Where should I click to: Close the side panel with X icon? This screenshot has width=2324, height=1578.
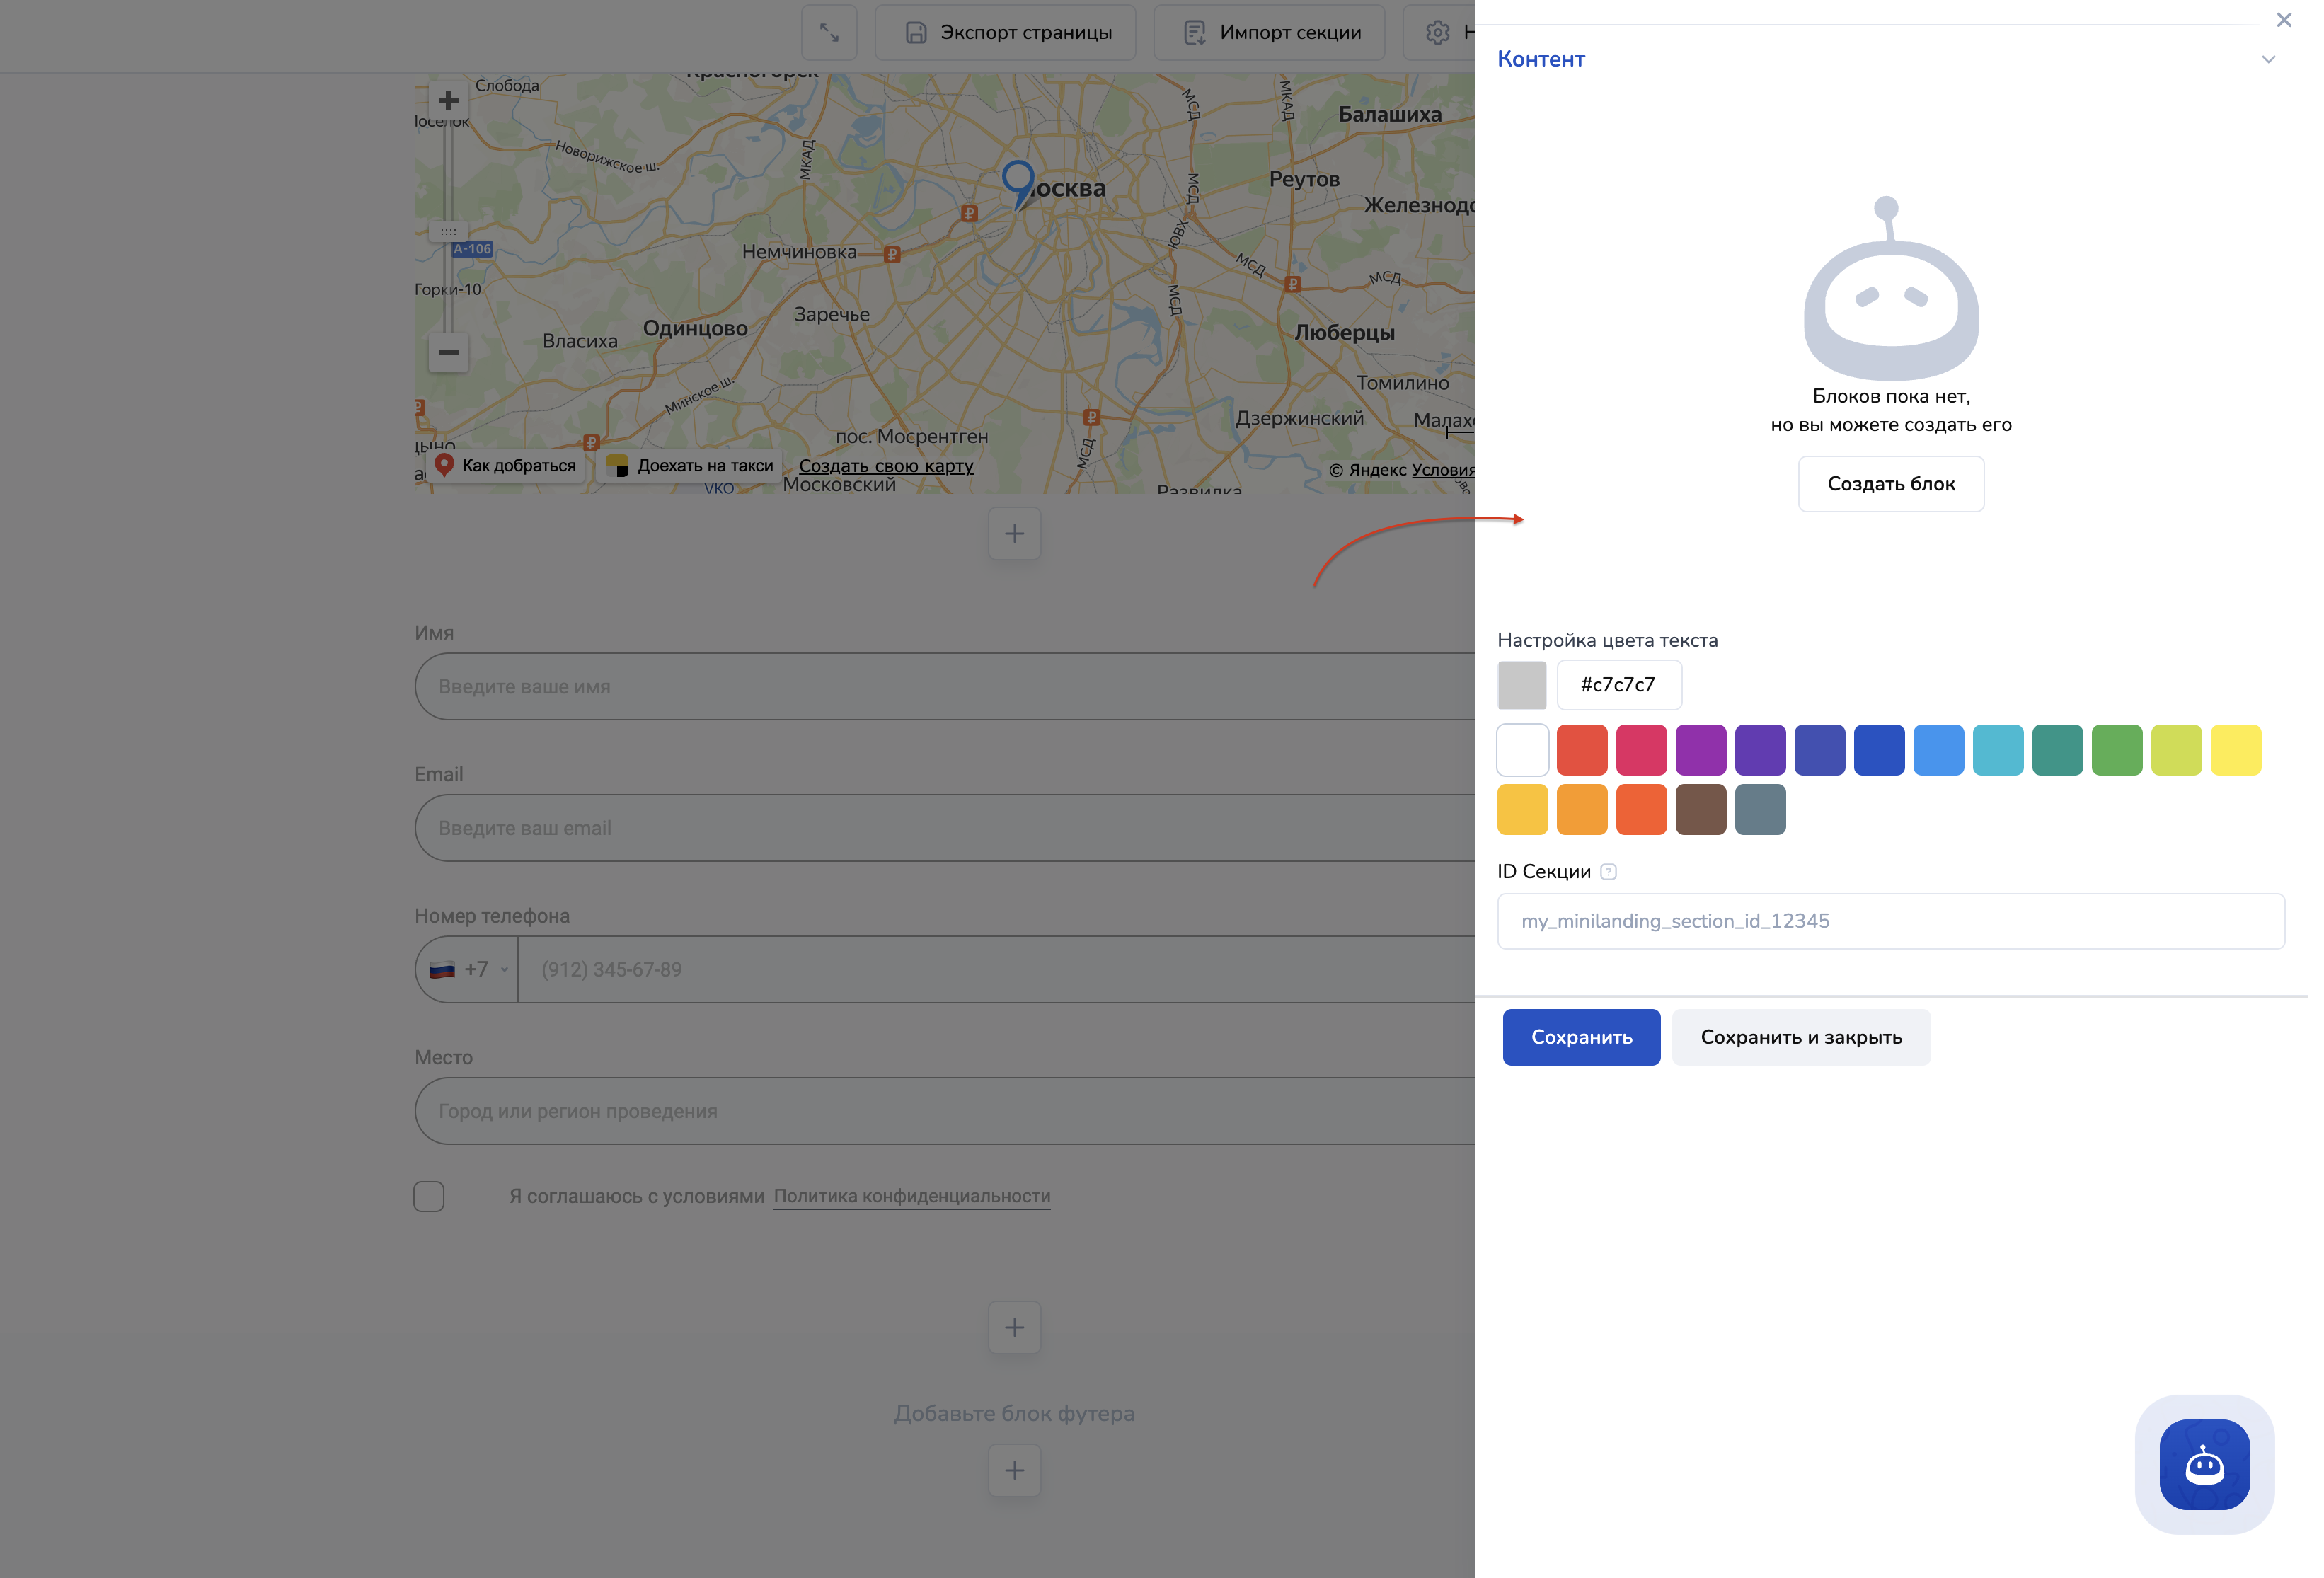pos(2283,20)
